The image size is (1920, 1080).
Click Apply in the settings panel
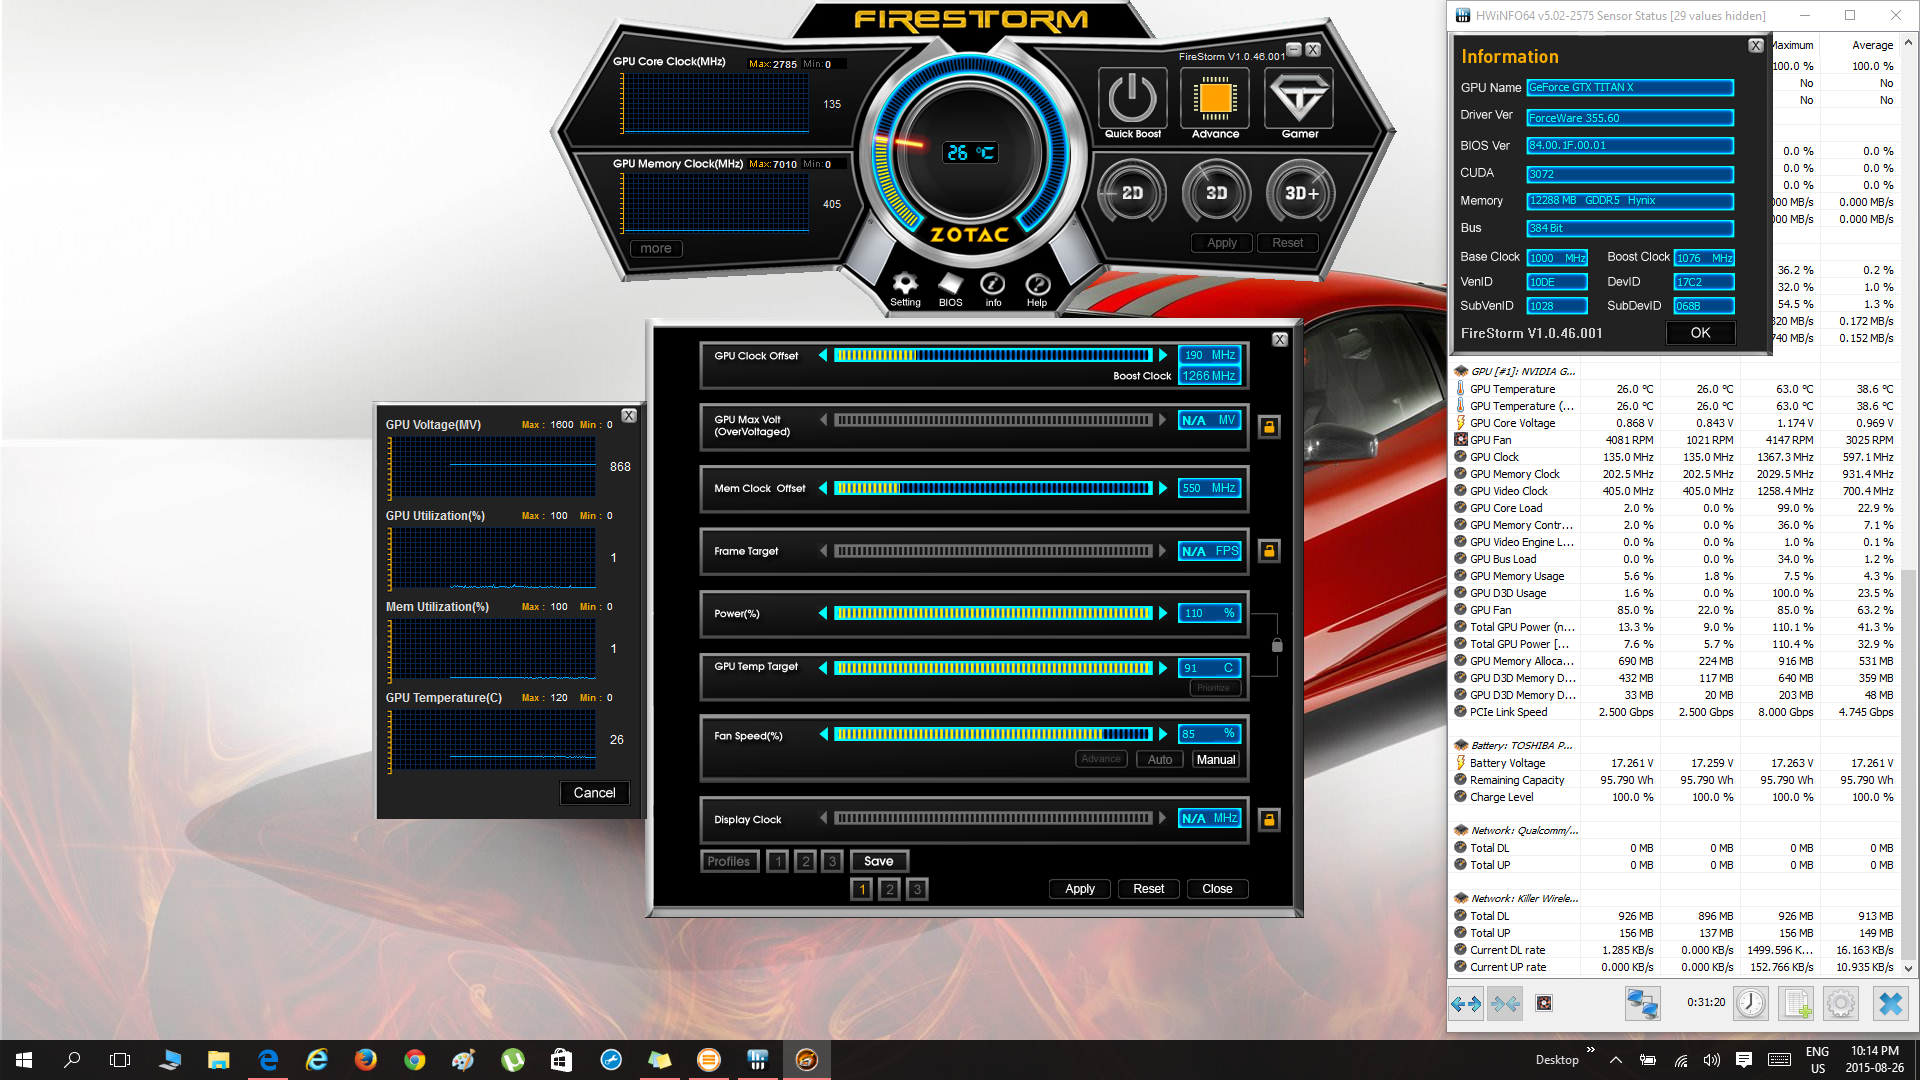(1080, 889)
